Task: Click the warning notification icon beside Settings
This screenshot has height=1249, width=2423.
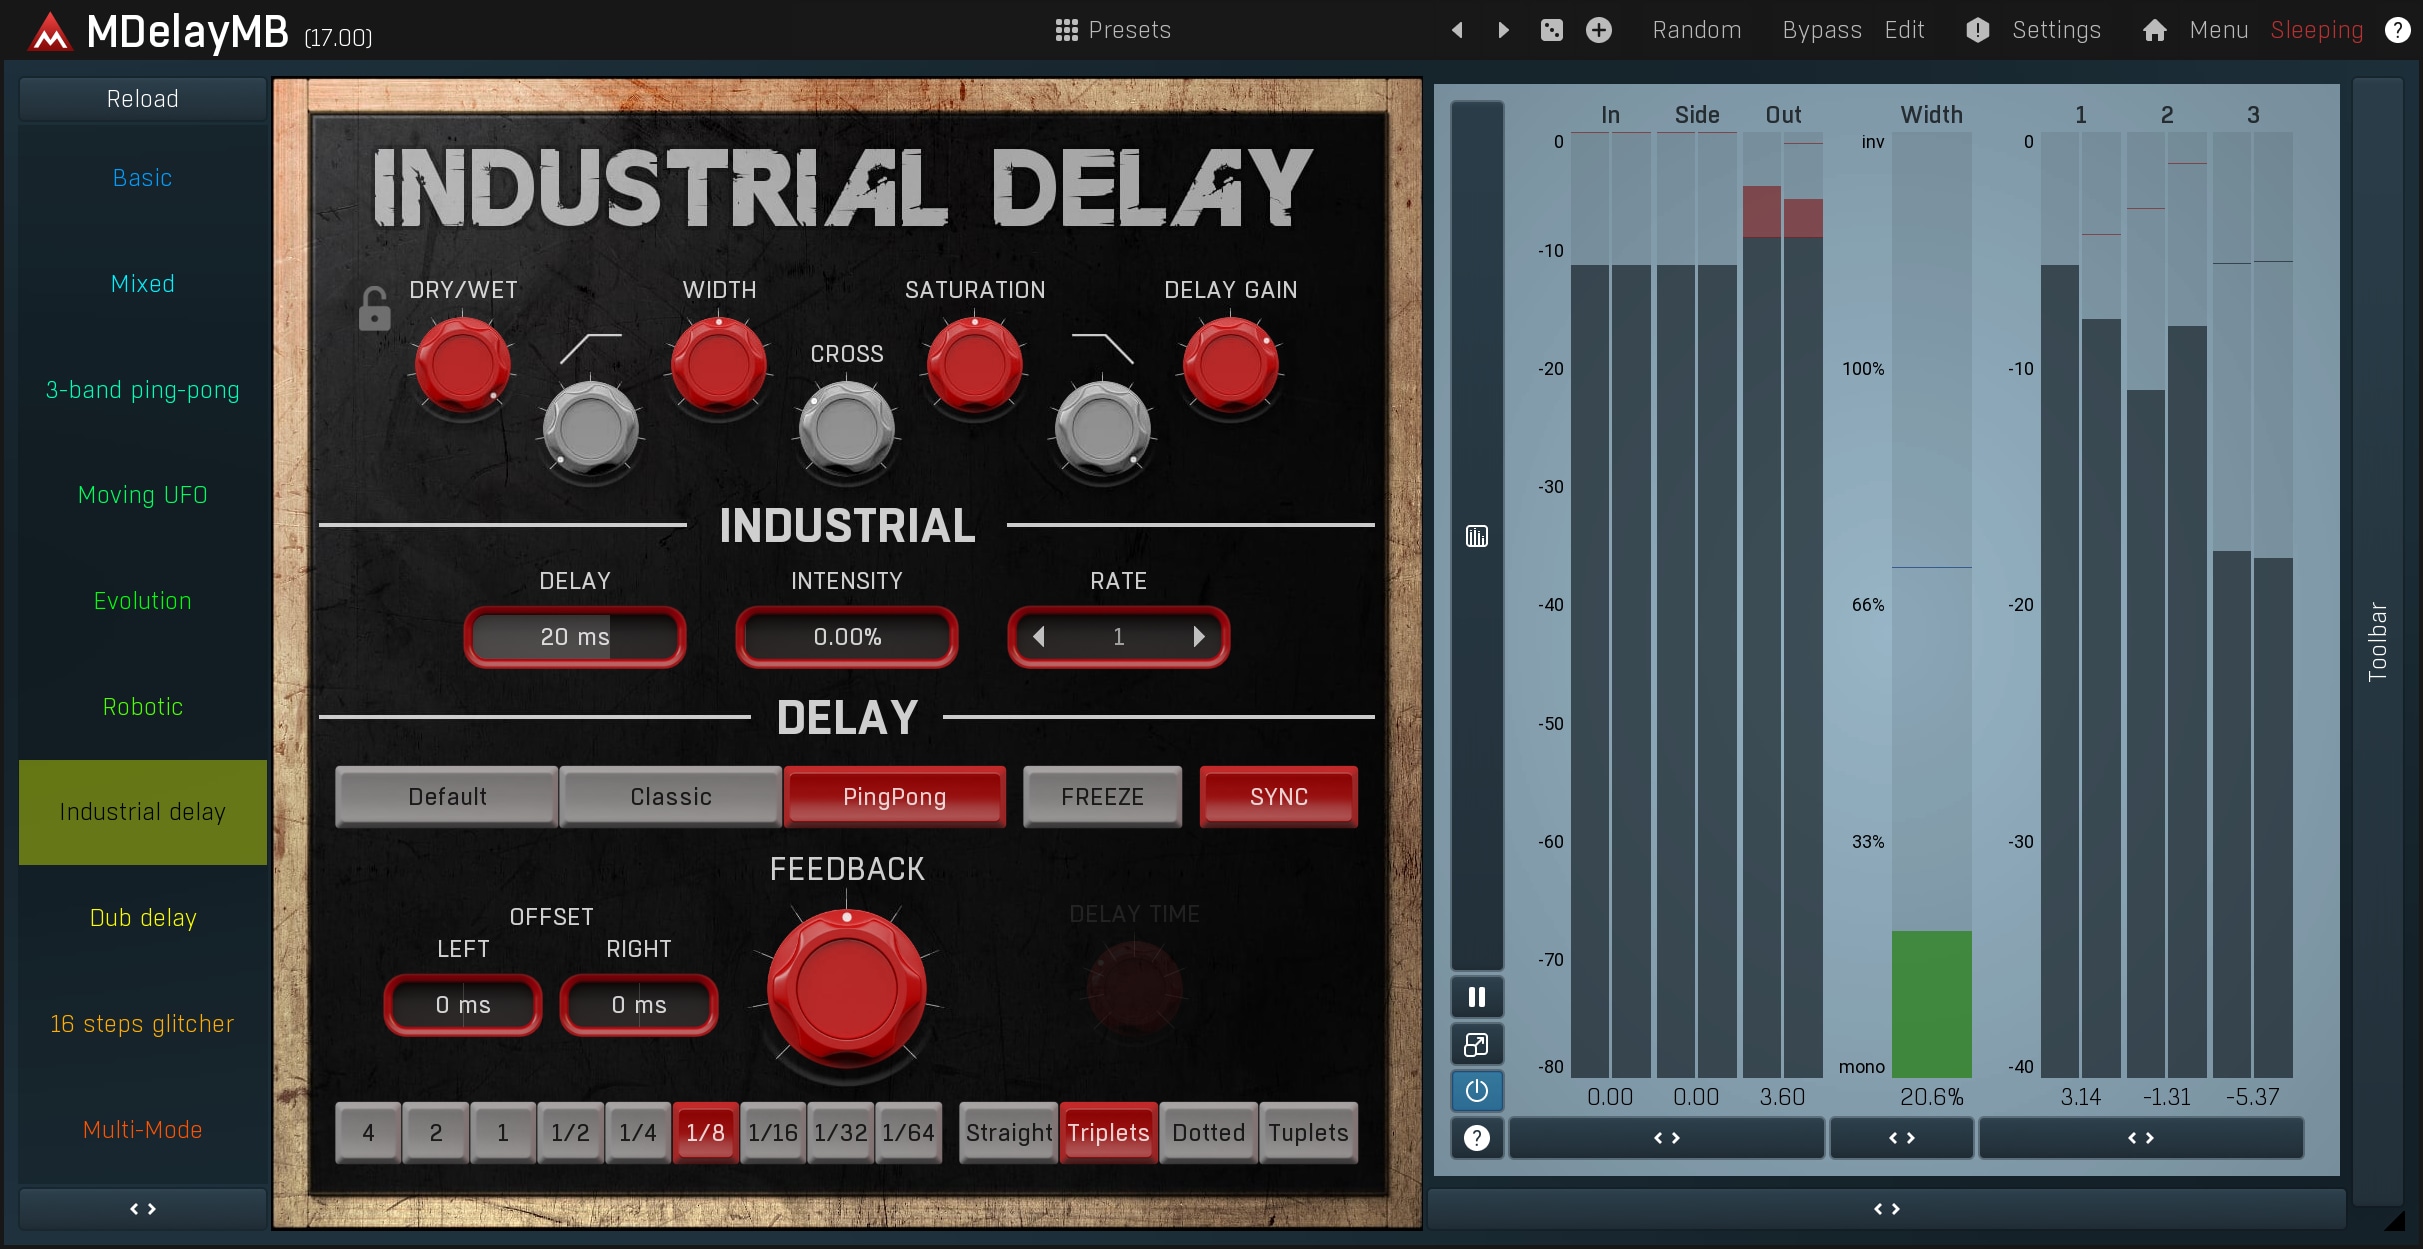Action: point(1975,30)
